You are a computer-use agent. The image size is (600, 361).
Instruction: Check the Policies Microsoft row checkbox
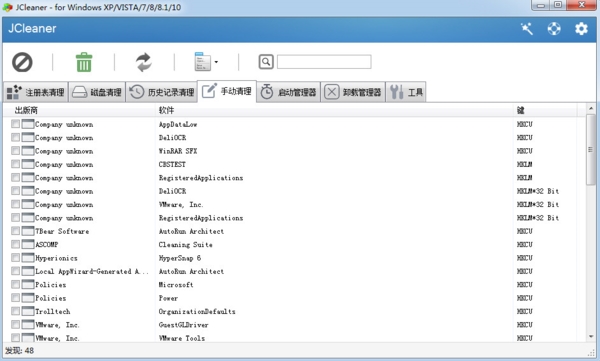[x=15, y=284]
